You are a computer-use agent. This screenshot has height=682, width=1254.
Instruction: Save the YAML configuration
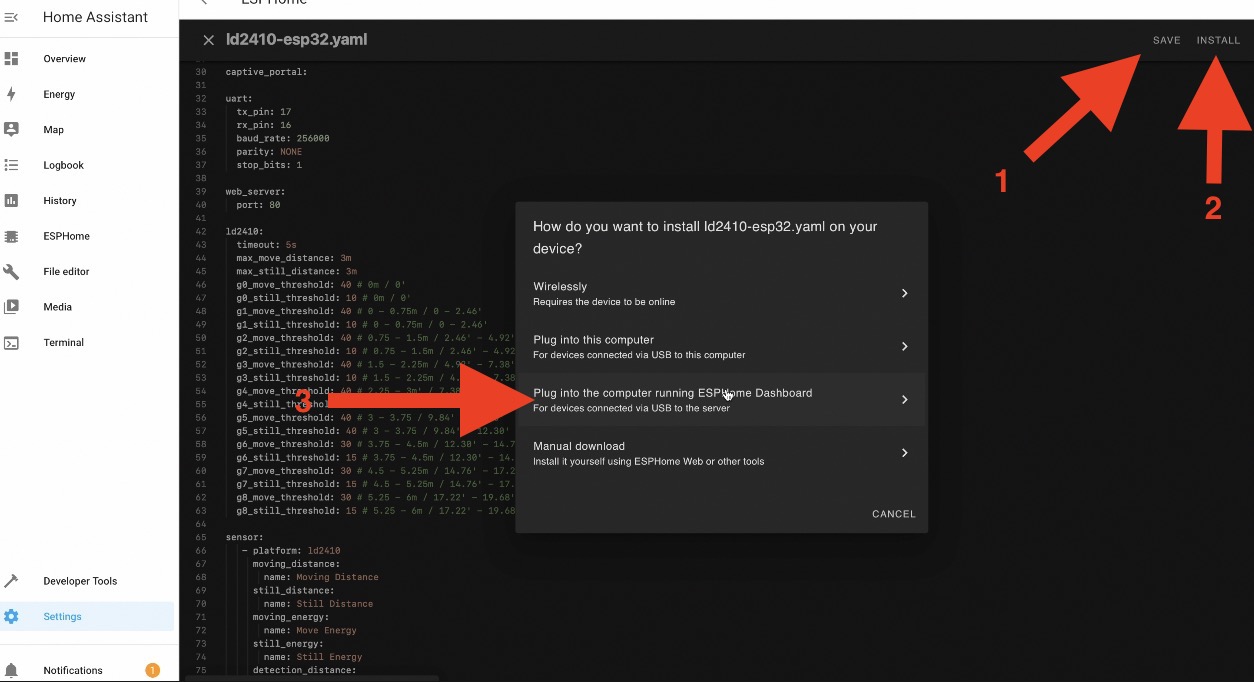coord(1166,40)
